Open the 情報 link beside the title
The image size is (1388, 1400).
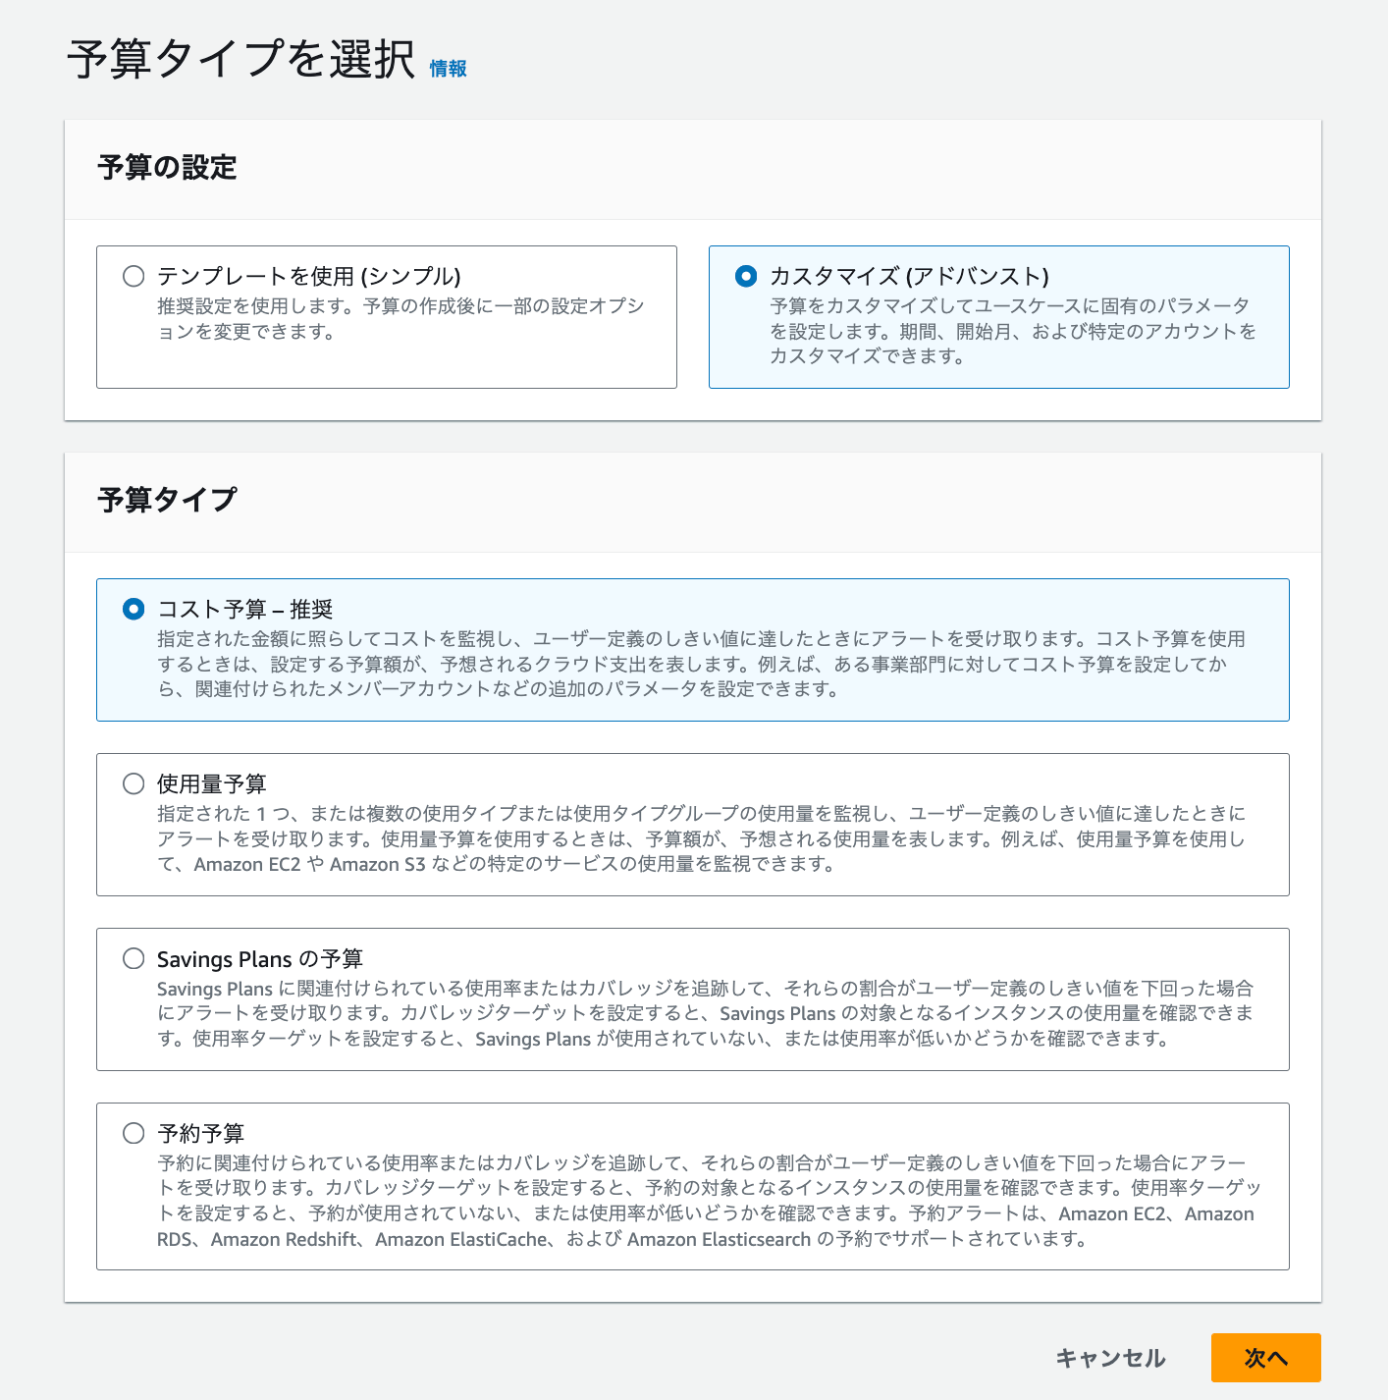point(448,68)
